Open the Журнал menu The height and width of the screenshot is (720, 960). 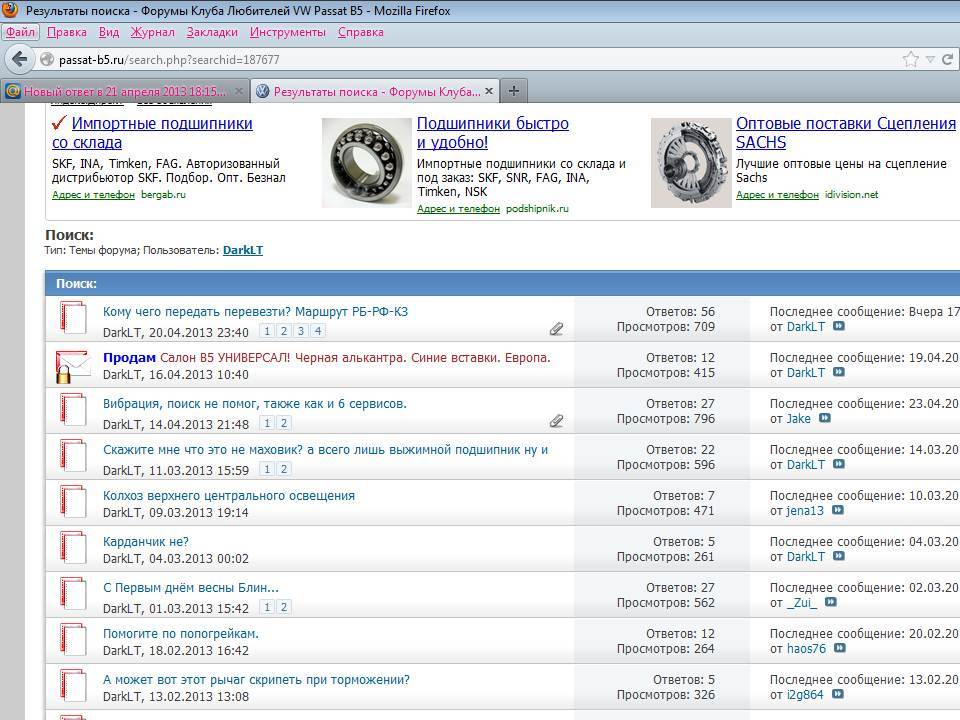(152, 32)
